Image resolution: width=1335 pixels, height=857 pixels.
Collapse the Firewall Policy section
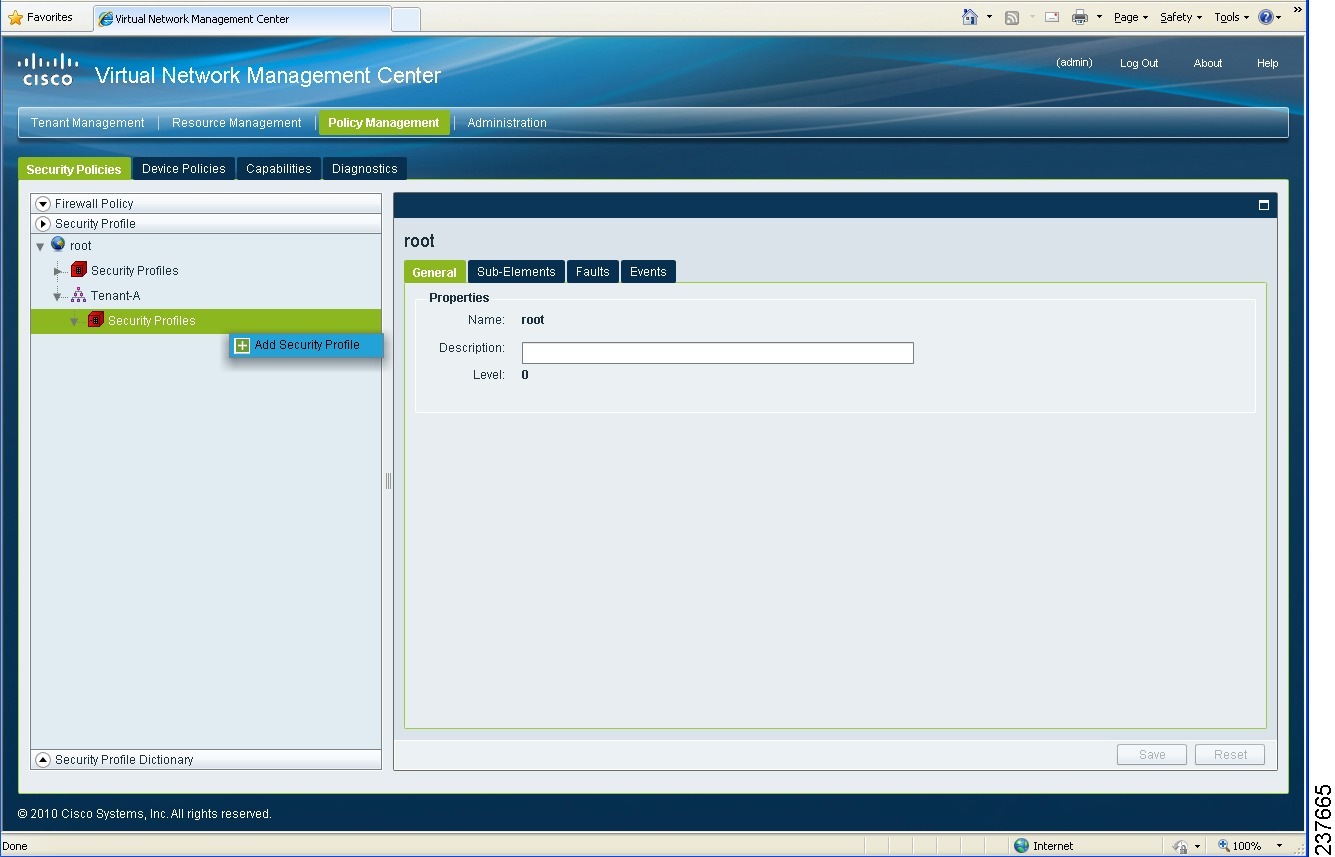click(x=43, y=203)
